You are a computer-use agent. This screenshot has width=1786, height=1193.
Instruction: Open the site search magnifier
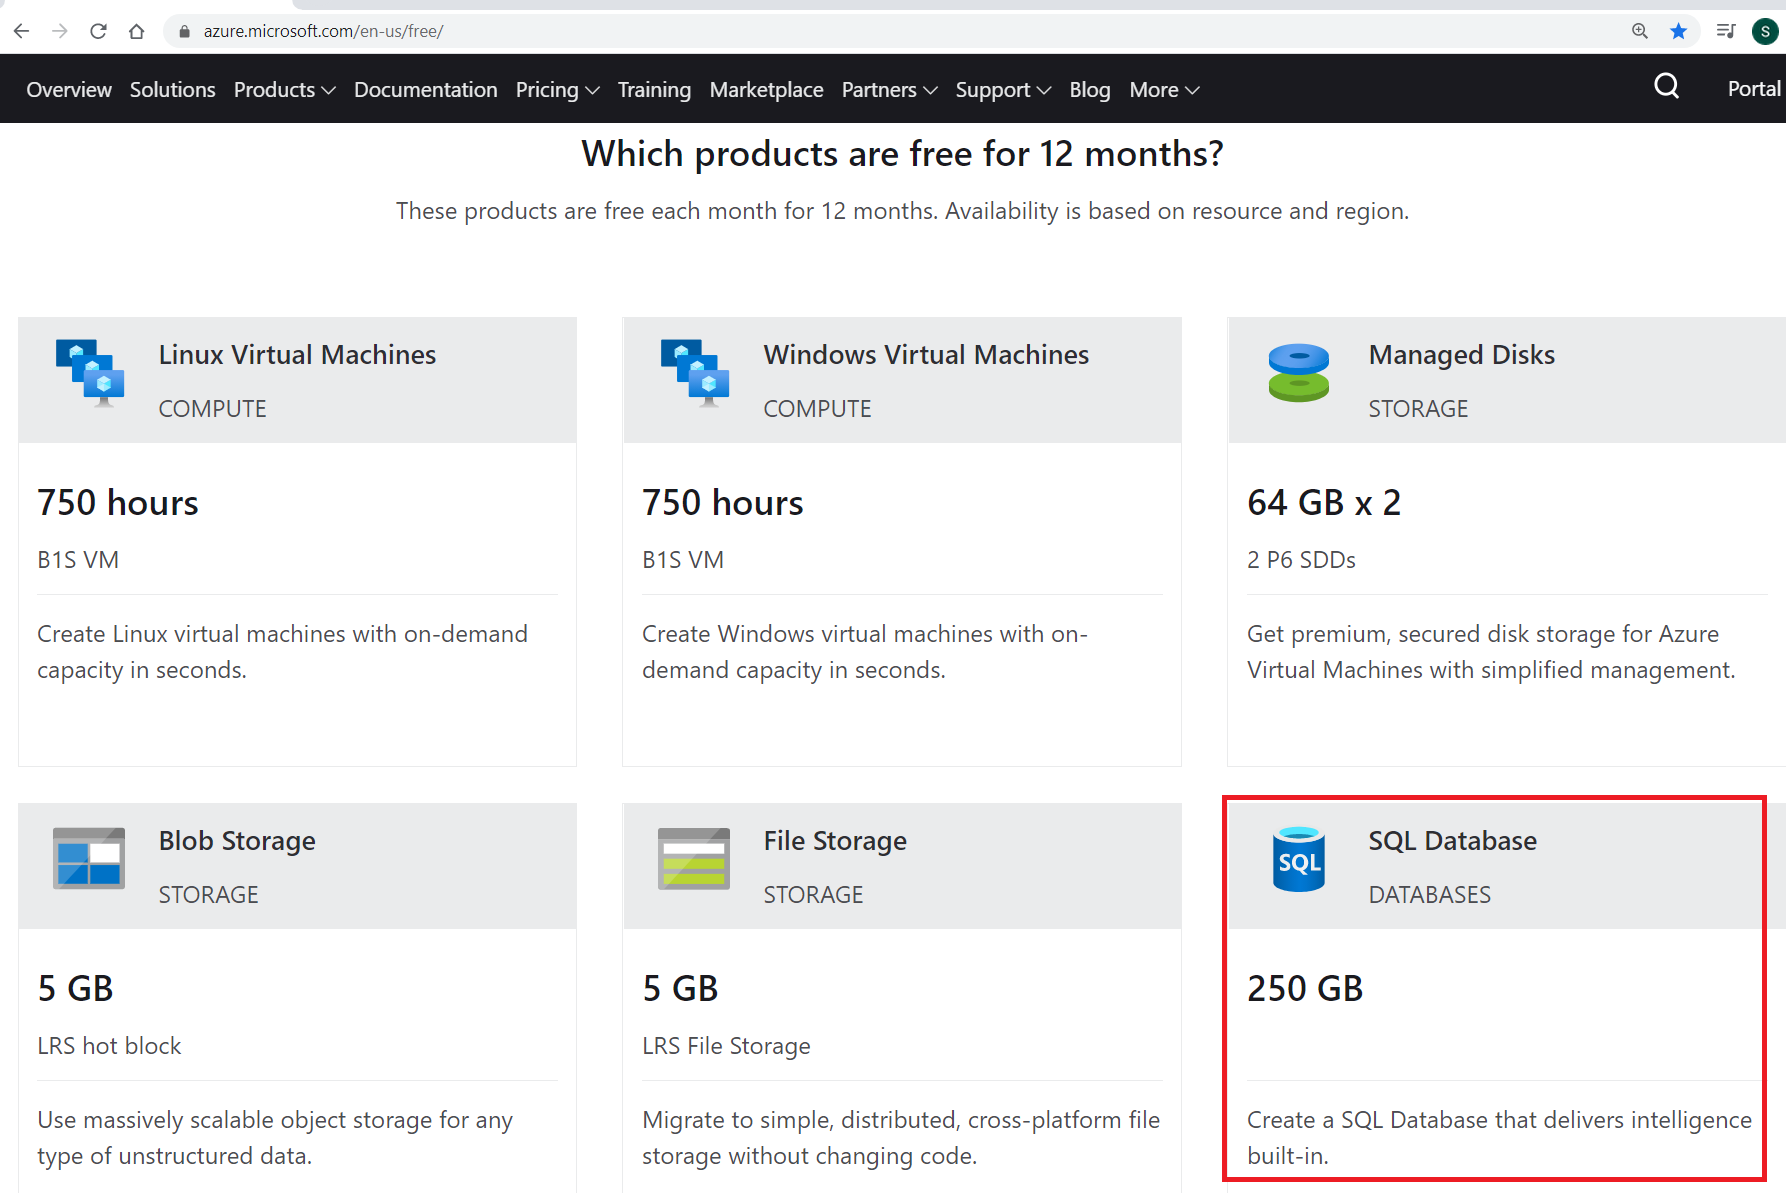[x=1666, y=87]
